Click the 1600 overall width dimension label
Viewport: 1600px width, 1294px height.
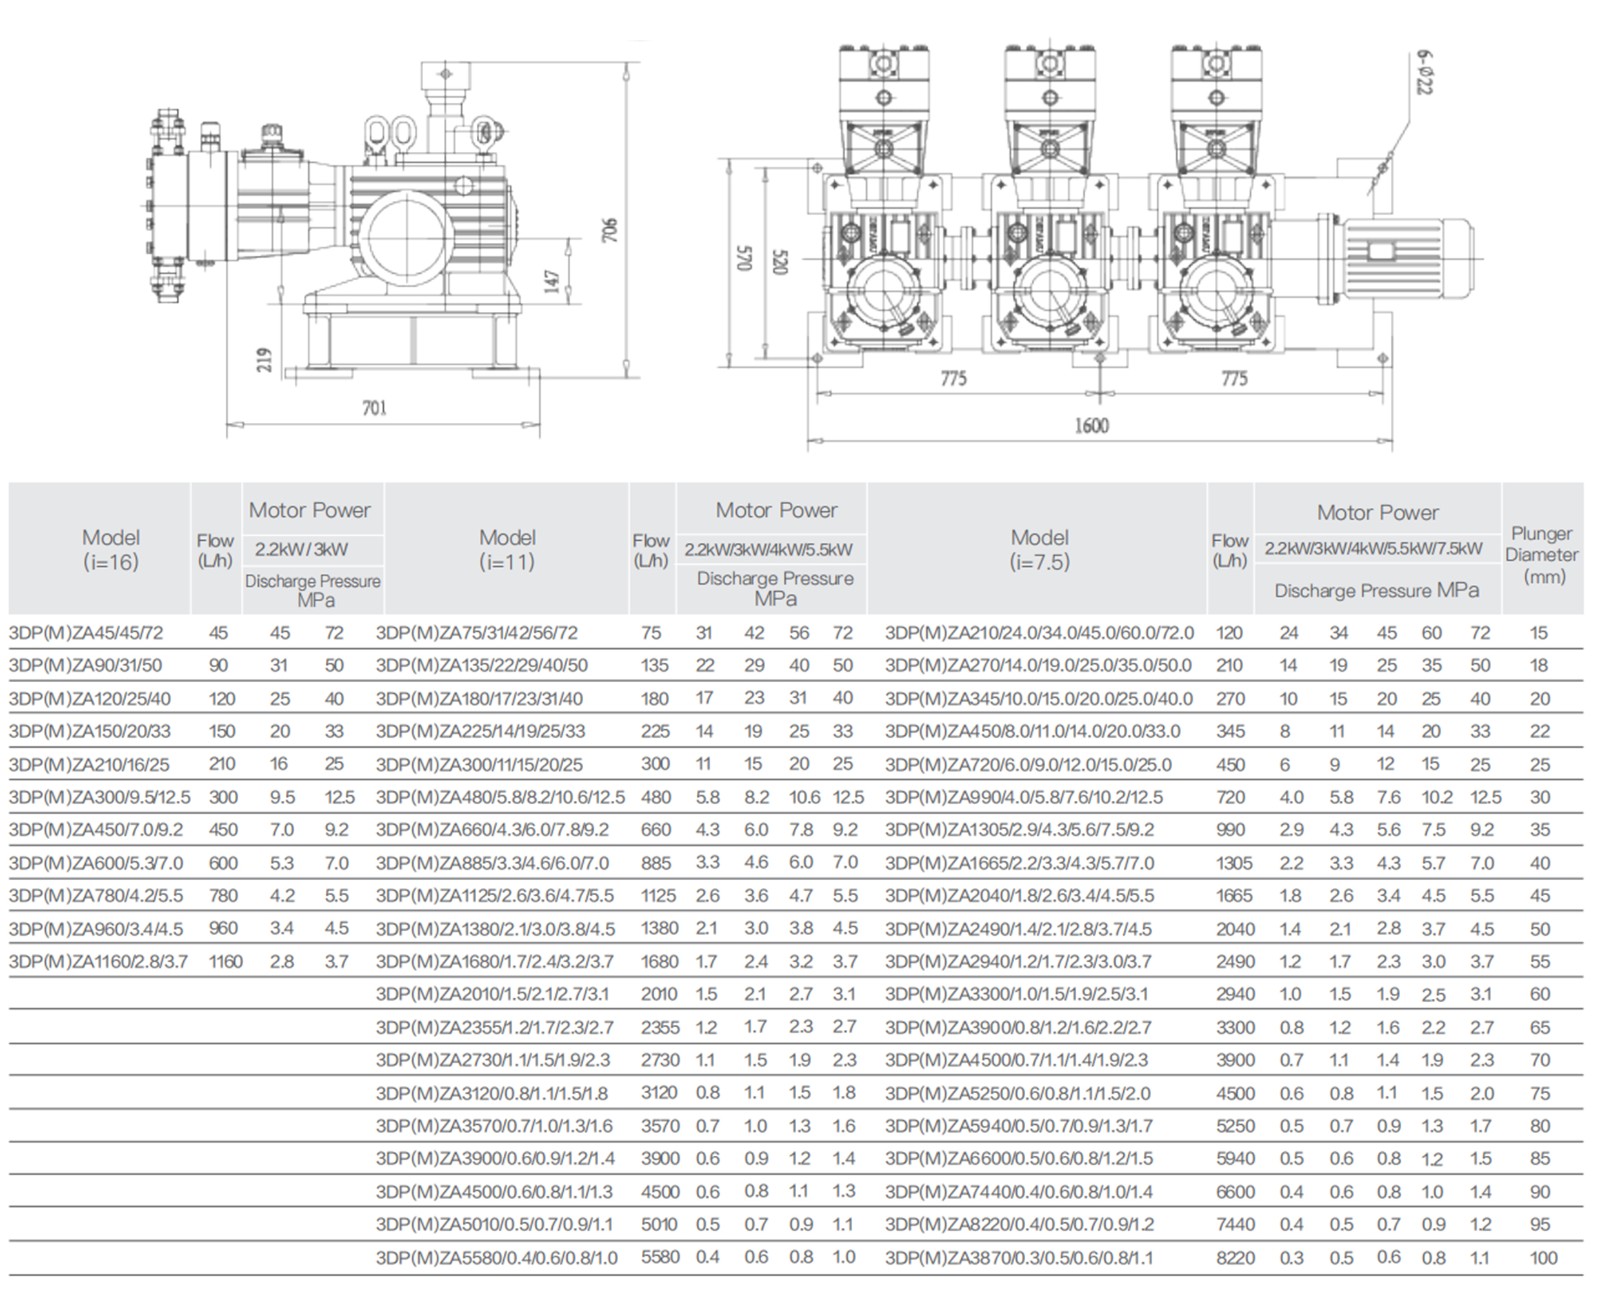point(1091,426)
